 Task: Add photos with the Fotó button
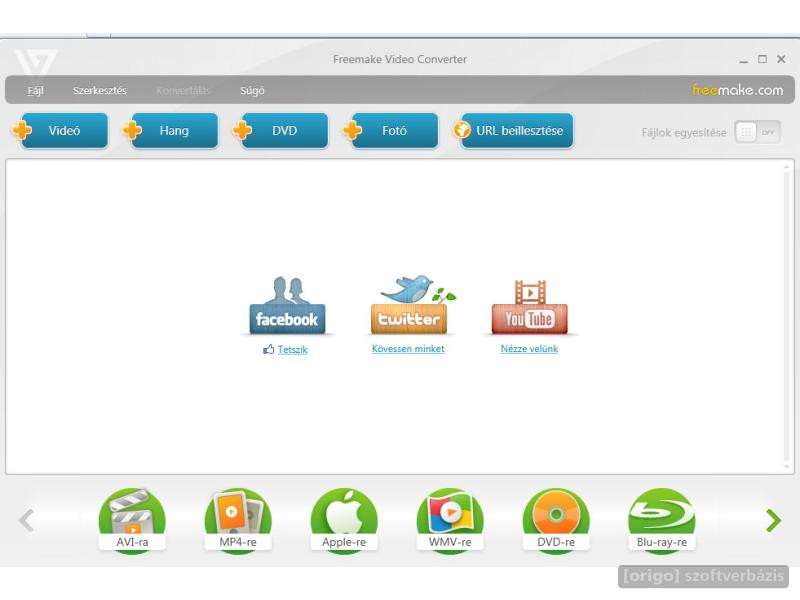390,131
